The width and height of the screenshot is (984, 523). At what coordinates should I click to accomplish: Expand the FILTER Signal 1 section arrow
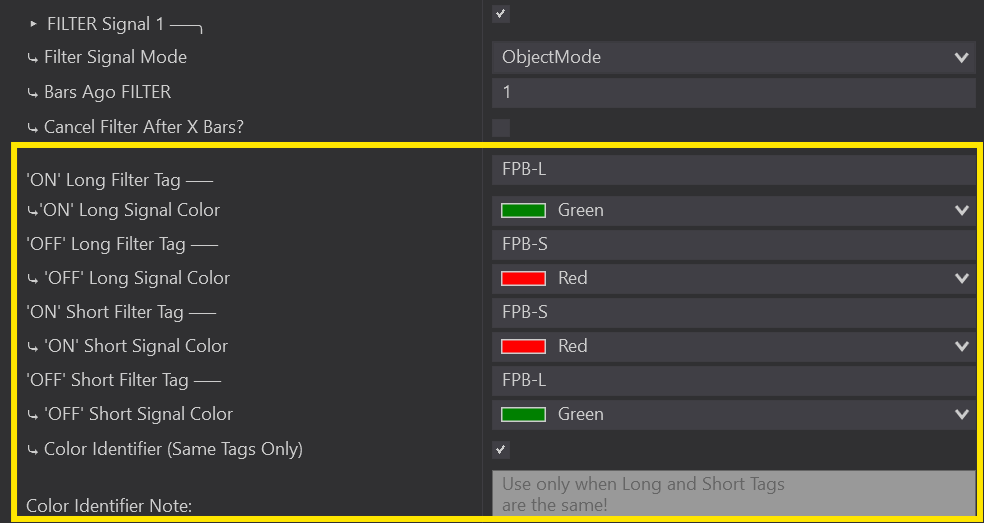pos(33,24)
